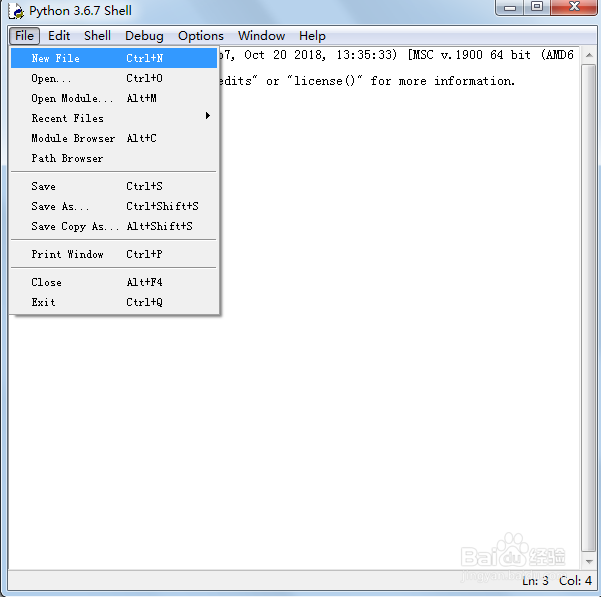The height and width of the screenshot is (597, 601).
Task: Choose Exit to quit IDLE
Action: point(114,302)
